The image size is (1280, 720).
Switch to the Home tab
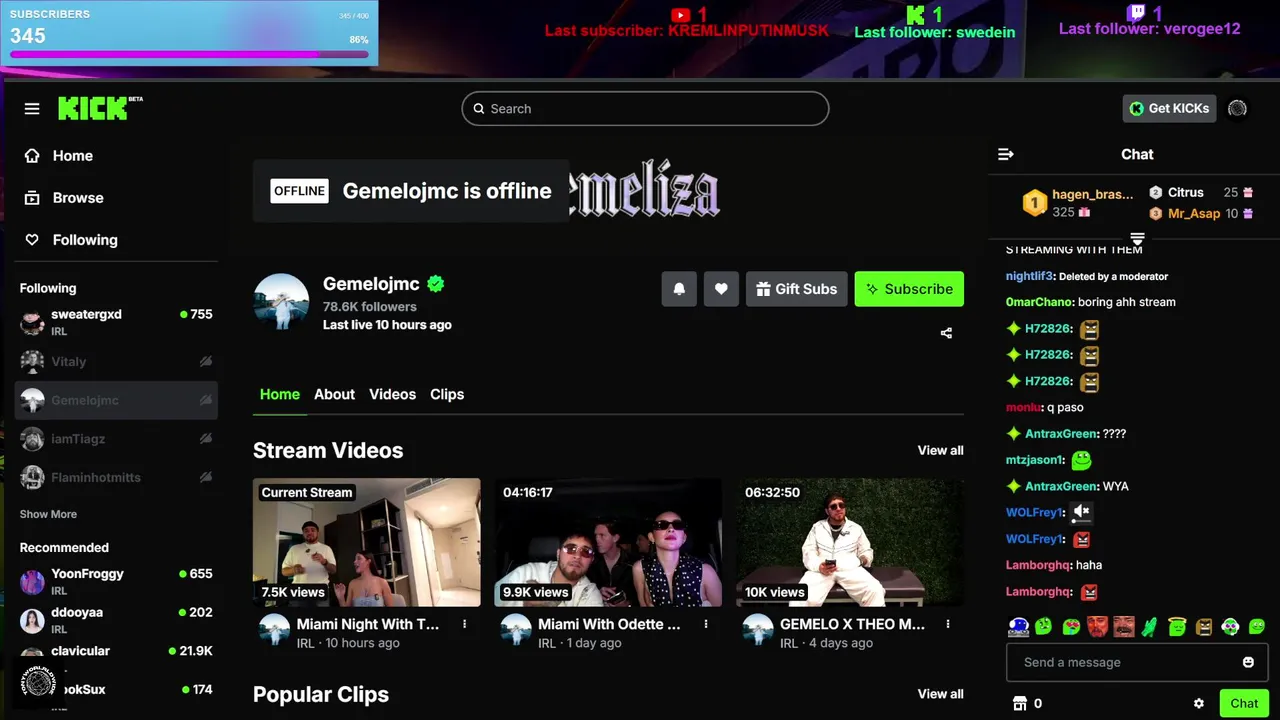pos(280,394)
